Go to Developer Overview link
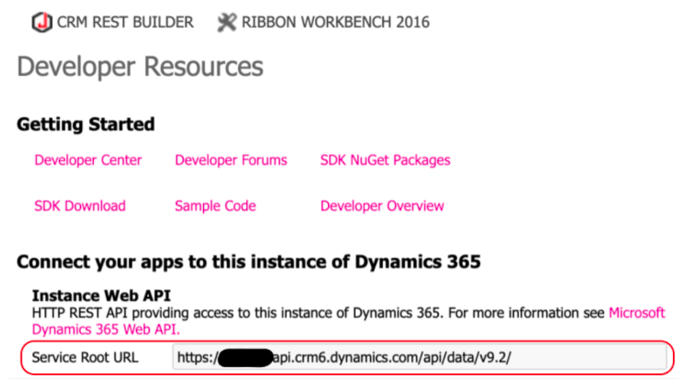This screenshot has height=384, width=688. [382, 206]
